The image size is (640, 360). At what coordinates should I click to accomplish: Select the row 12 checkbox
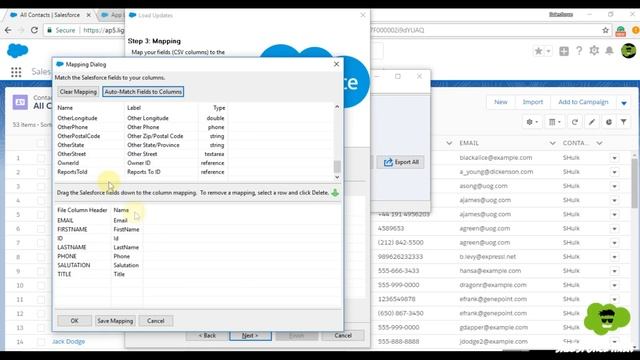tap(41, 313)
